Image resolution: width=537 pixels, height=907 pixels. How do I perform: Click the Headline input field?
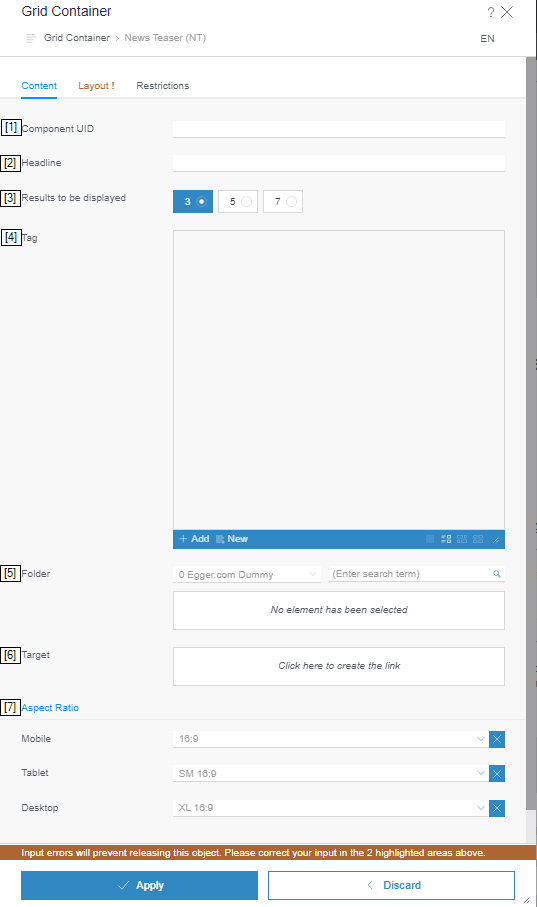[339, 163]
